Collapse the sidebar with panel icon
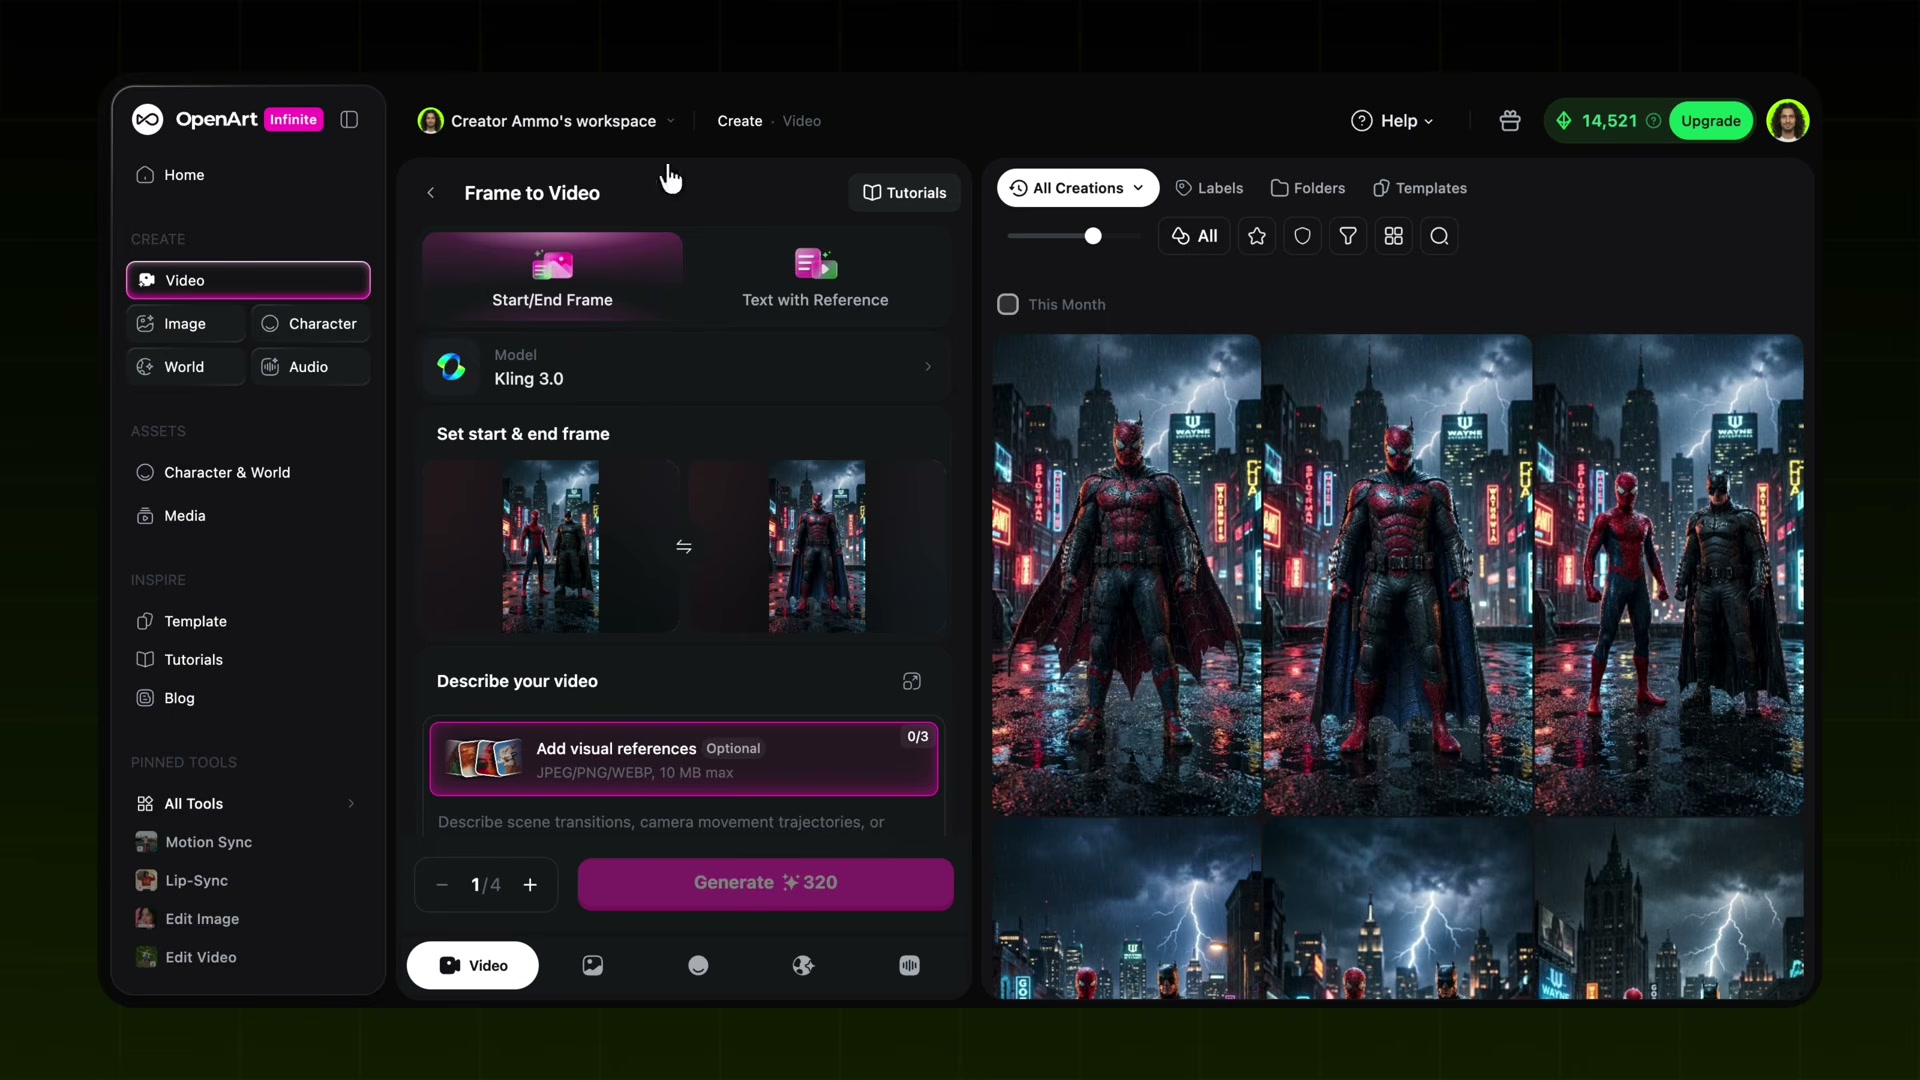 tap(349, 120)
